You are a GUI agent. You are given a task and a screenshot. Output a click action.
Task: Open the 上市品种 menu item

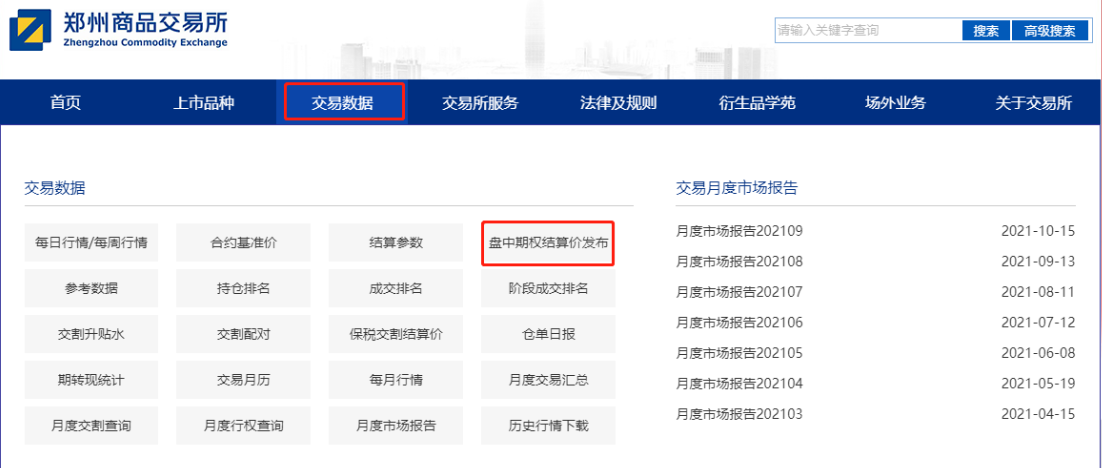click(x=204, y=103)
